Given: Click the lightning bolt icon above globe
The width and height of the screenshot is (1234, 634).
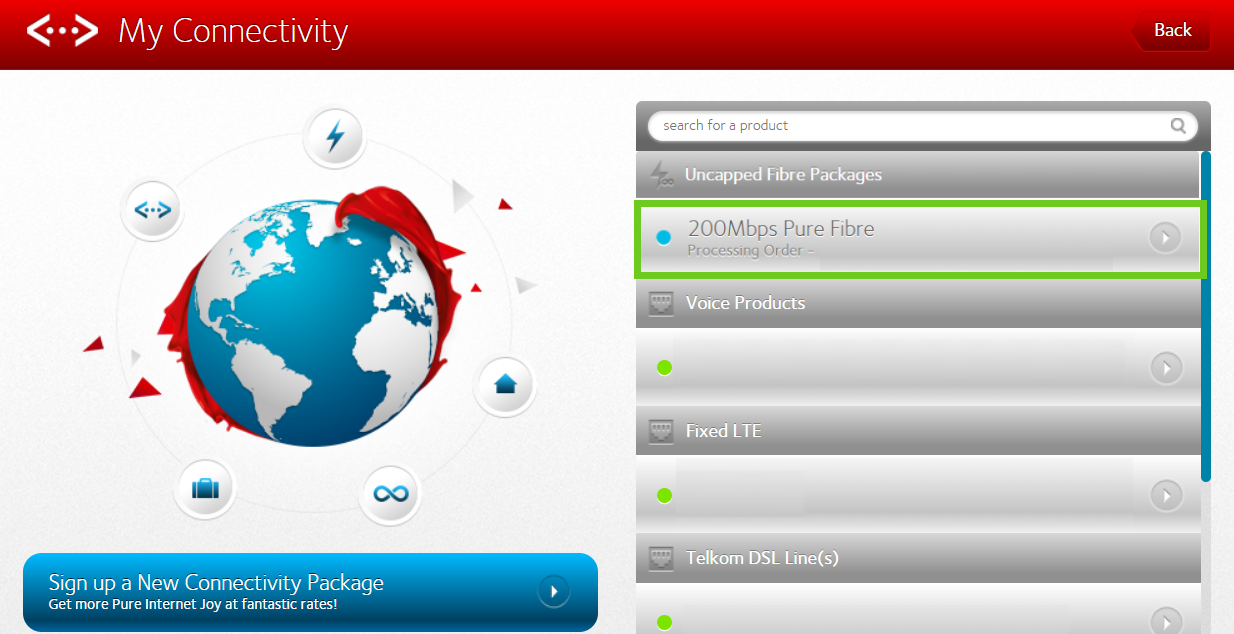Looking at the screenshot, I should tap(334, 137).
